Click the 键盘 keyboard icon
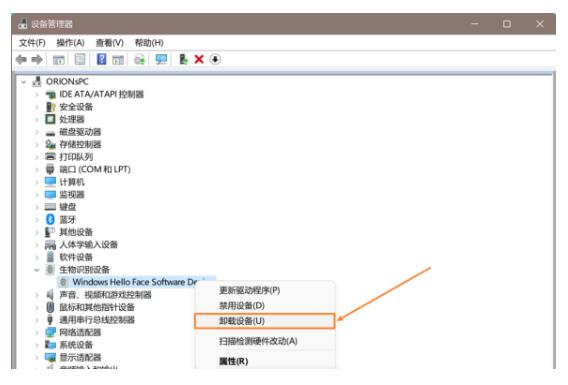The width and height of the screenshot is (568, 385). pyautogui.click(x=50, y=207)
